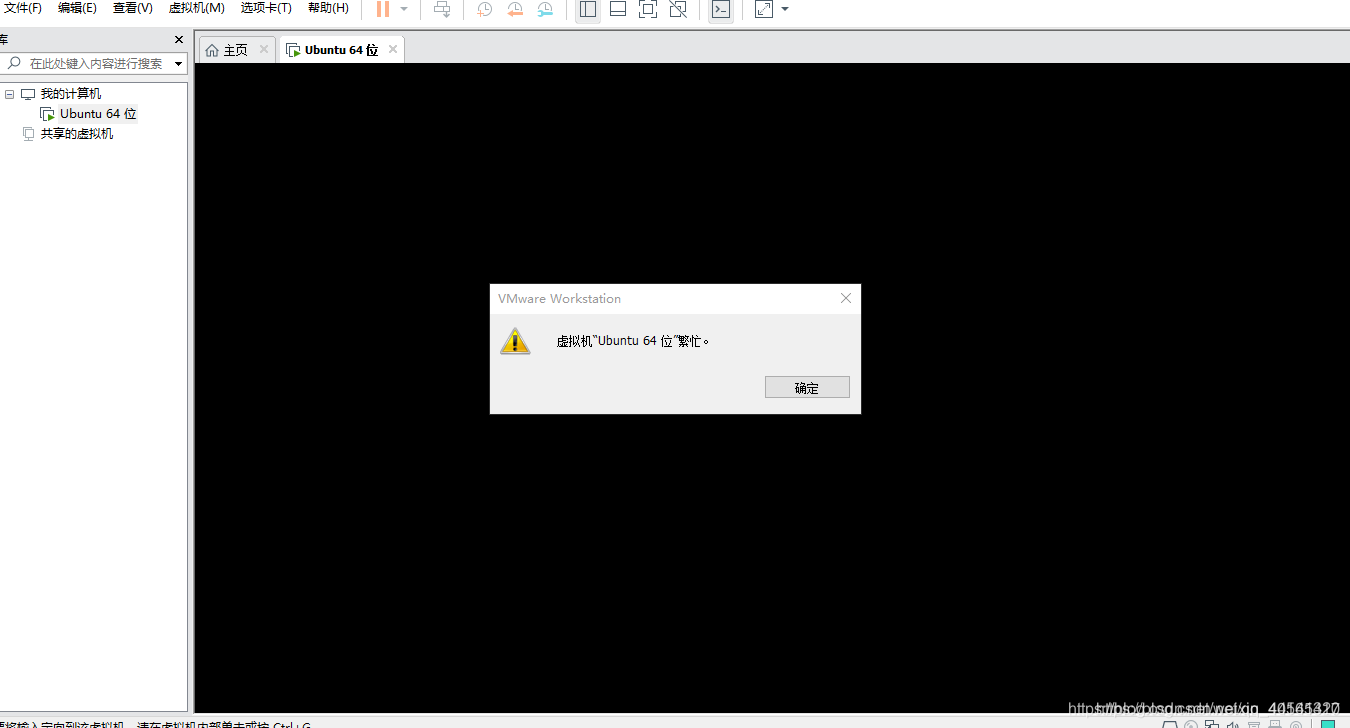The width and height of the screenshot is (1350, 728).
Task: Click the shared VMs icon in the tree
Action: [x=28, y=134]
